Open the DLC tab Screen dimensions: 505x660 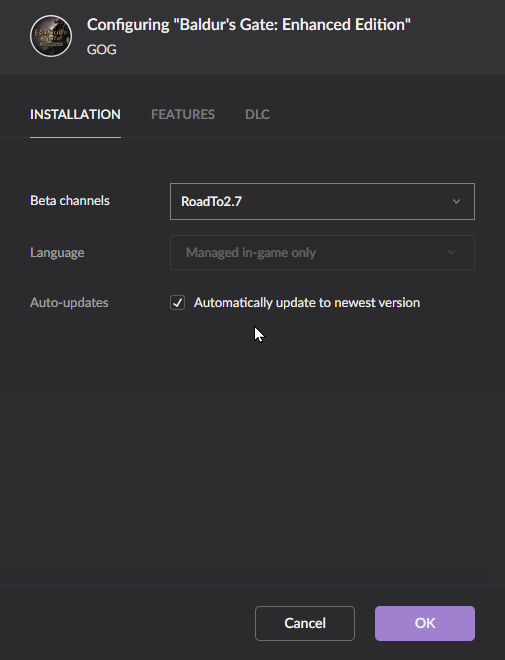click(x=258, y=114)
